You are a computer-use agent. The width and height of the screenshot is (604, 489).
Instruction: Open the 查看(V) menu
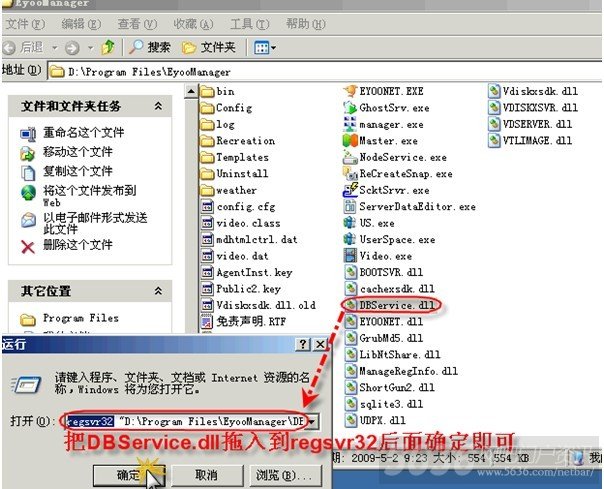[x=137, y=24]
